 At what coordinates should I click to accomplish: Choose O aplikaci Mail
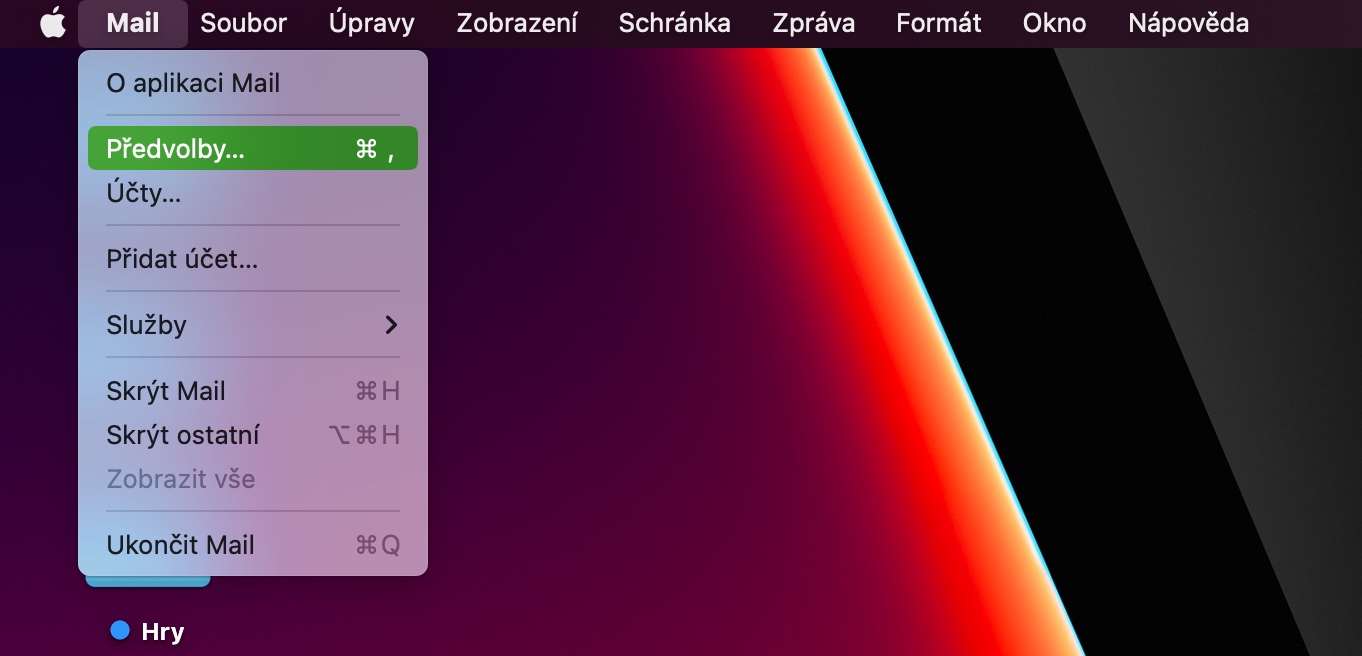[x=253, y=83]
